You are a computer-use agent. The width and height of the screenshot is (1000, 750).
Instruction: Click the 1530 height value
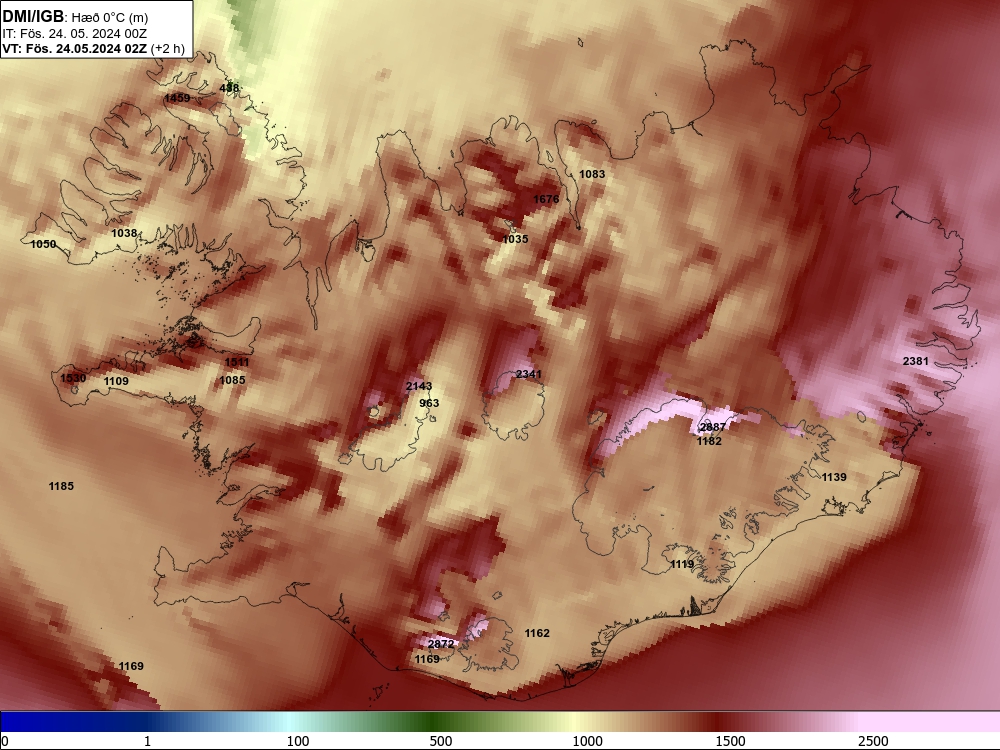[x=73, y=378]
